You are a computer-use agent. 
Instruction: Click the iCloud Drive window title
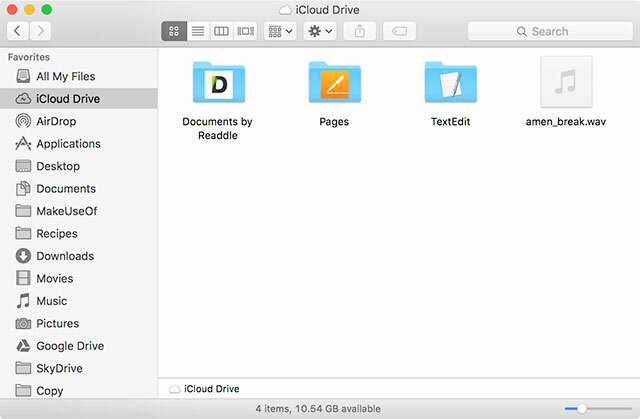[x=328, y=10]
